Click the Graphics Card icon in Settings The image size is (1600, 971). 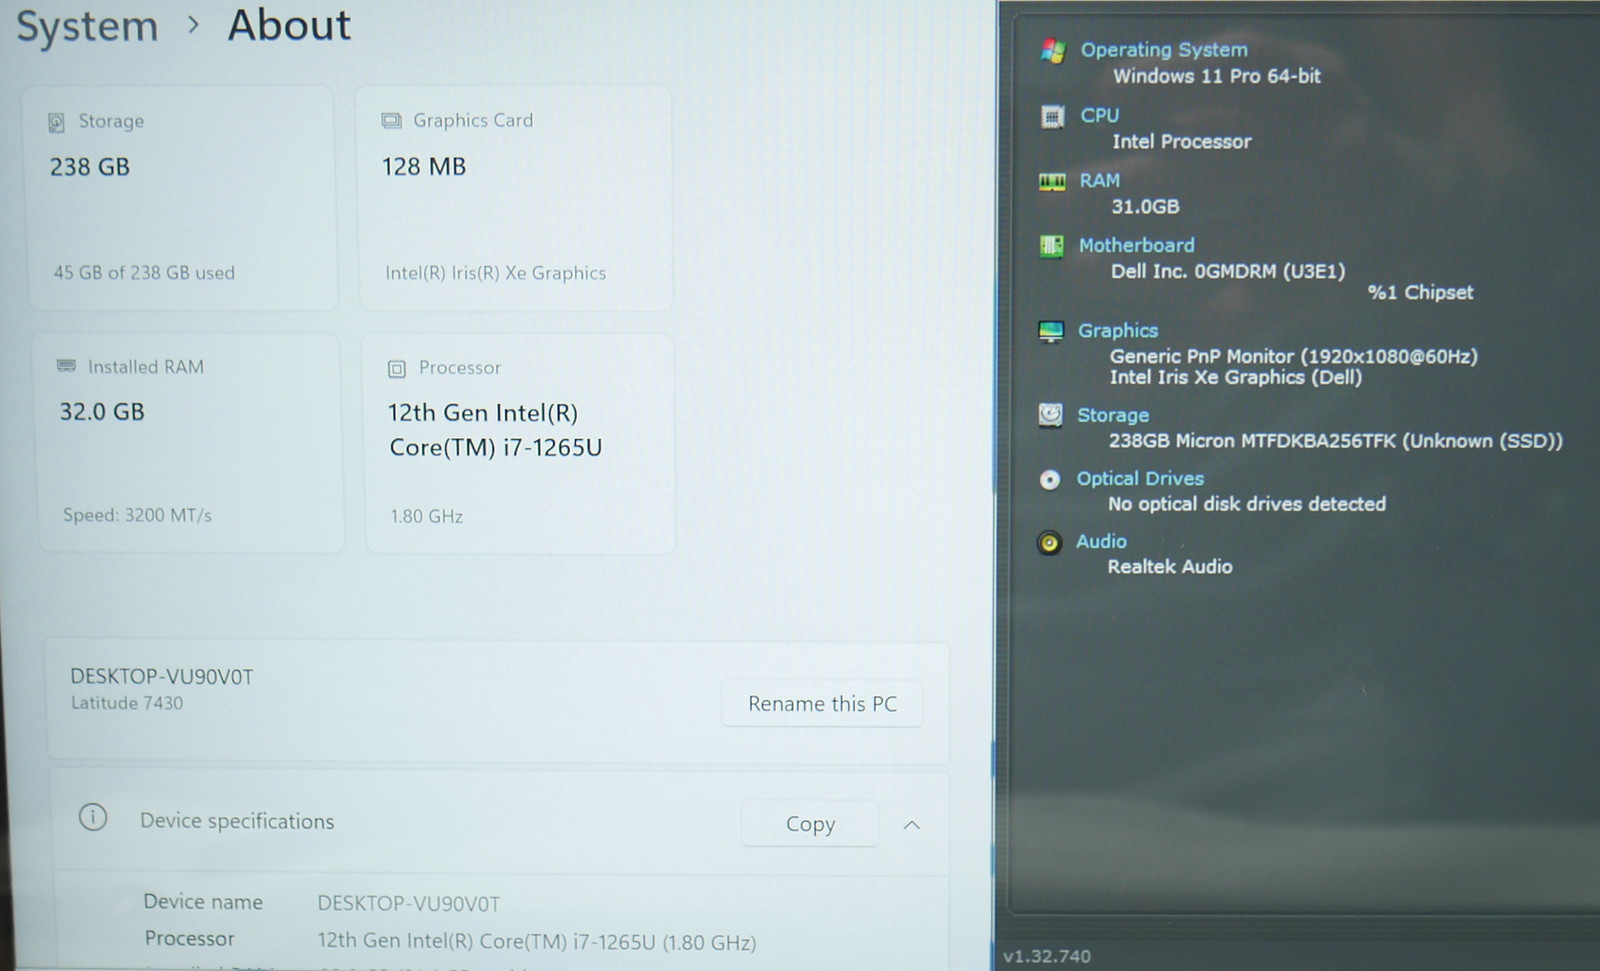[391, 121]
